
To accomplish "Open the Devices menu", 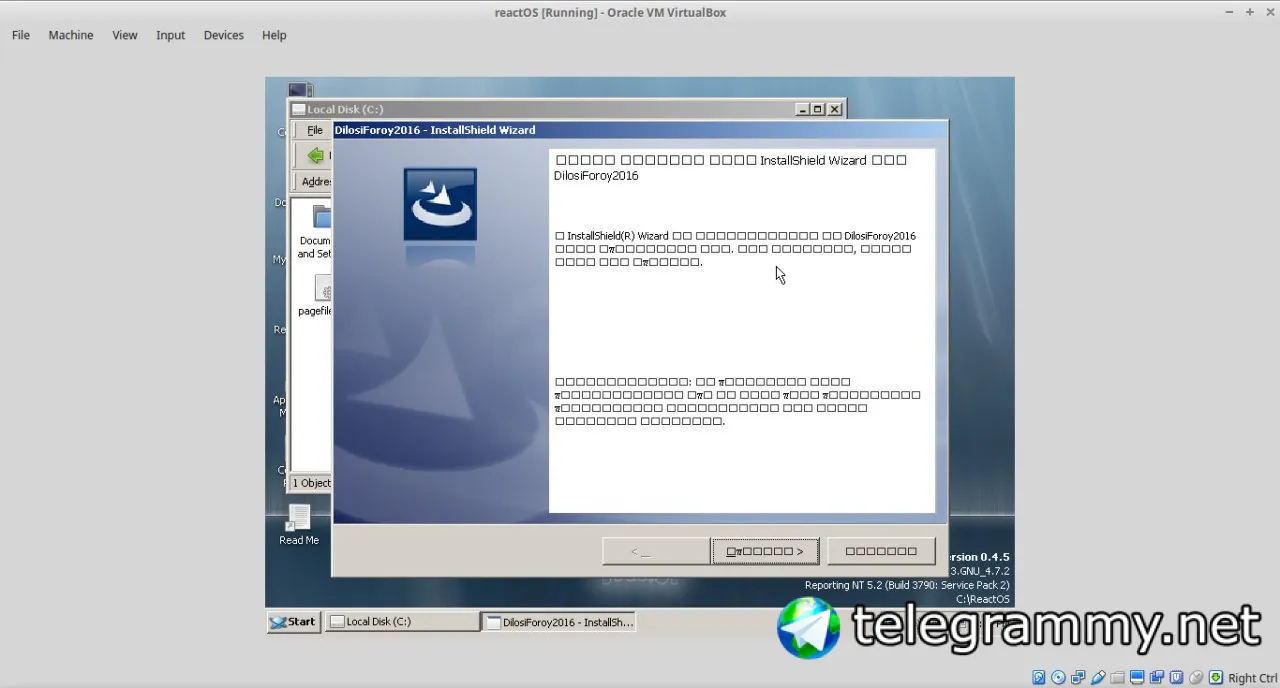I will (223, 35).
